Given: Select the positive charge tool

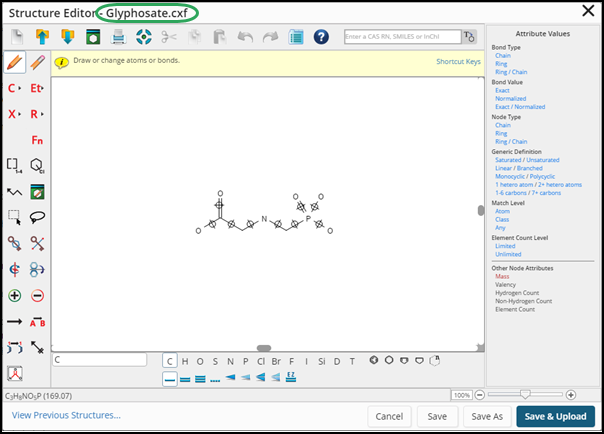Looking at the screenshot, I should (15, 296).
